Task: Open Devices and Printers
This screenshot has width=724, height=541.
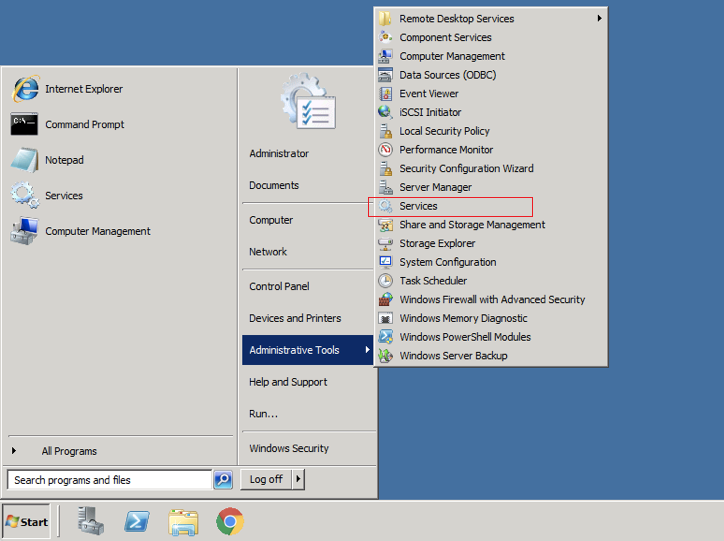Action: point(295,318)
